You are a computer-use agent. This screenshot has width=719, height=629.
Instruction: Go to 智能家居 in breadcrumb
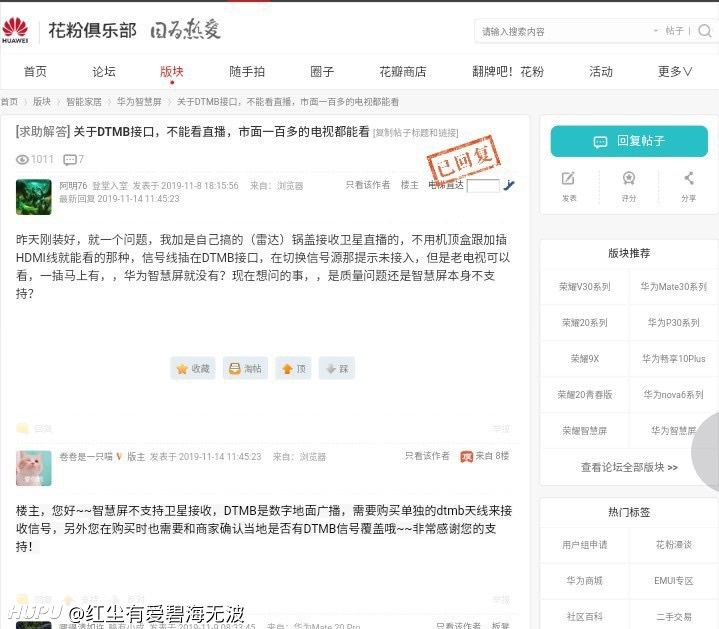84,102
